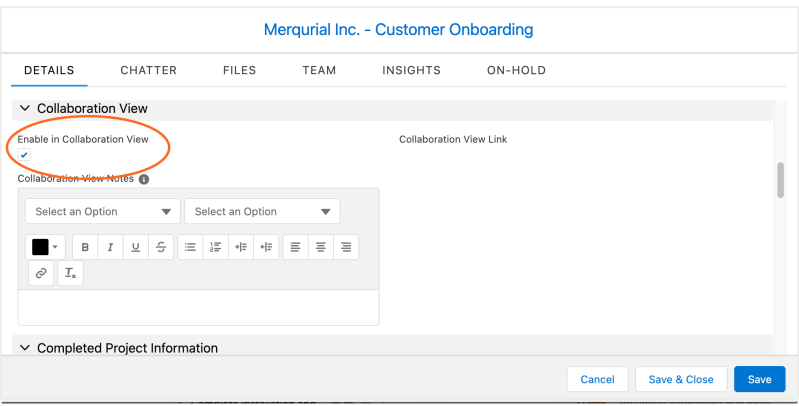Image resolution: width=799 pixels, height=406 pixels.
Task: Align text right
Action: click(x=346, y=247)
